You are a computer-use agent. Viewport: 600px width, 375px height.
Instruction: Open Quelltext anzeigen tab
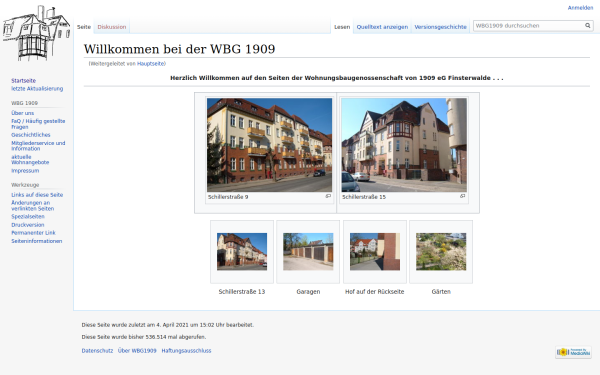click(x=382, y=27)
